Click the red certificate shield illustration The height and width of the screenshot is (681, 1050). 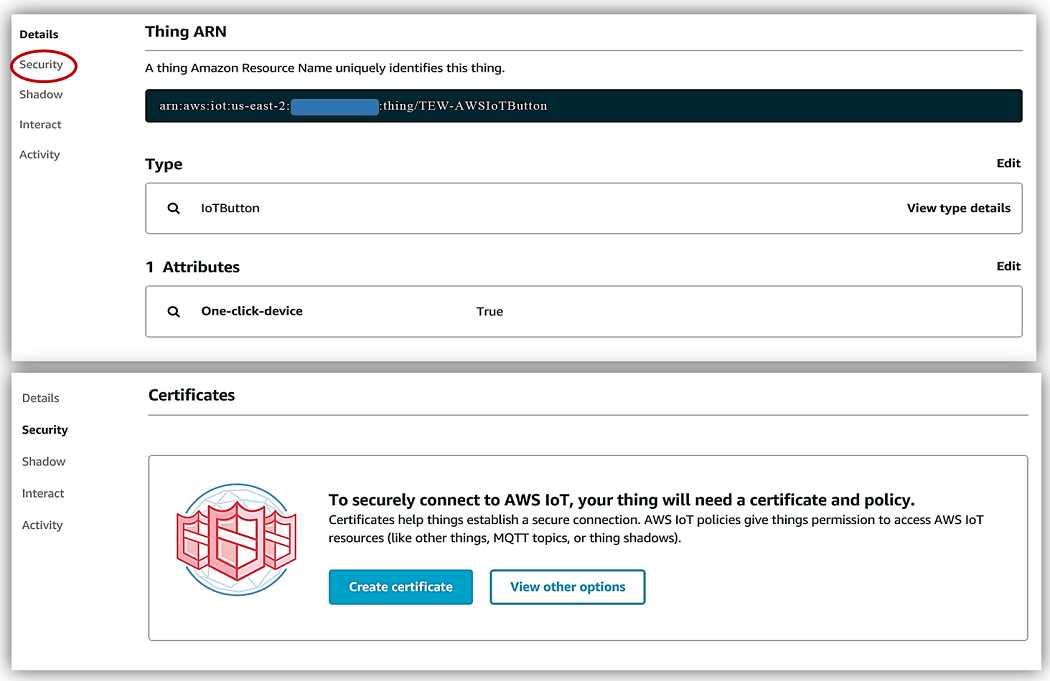click(237, 540)
